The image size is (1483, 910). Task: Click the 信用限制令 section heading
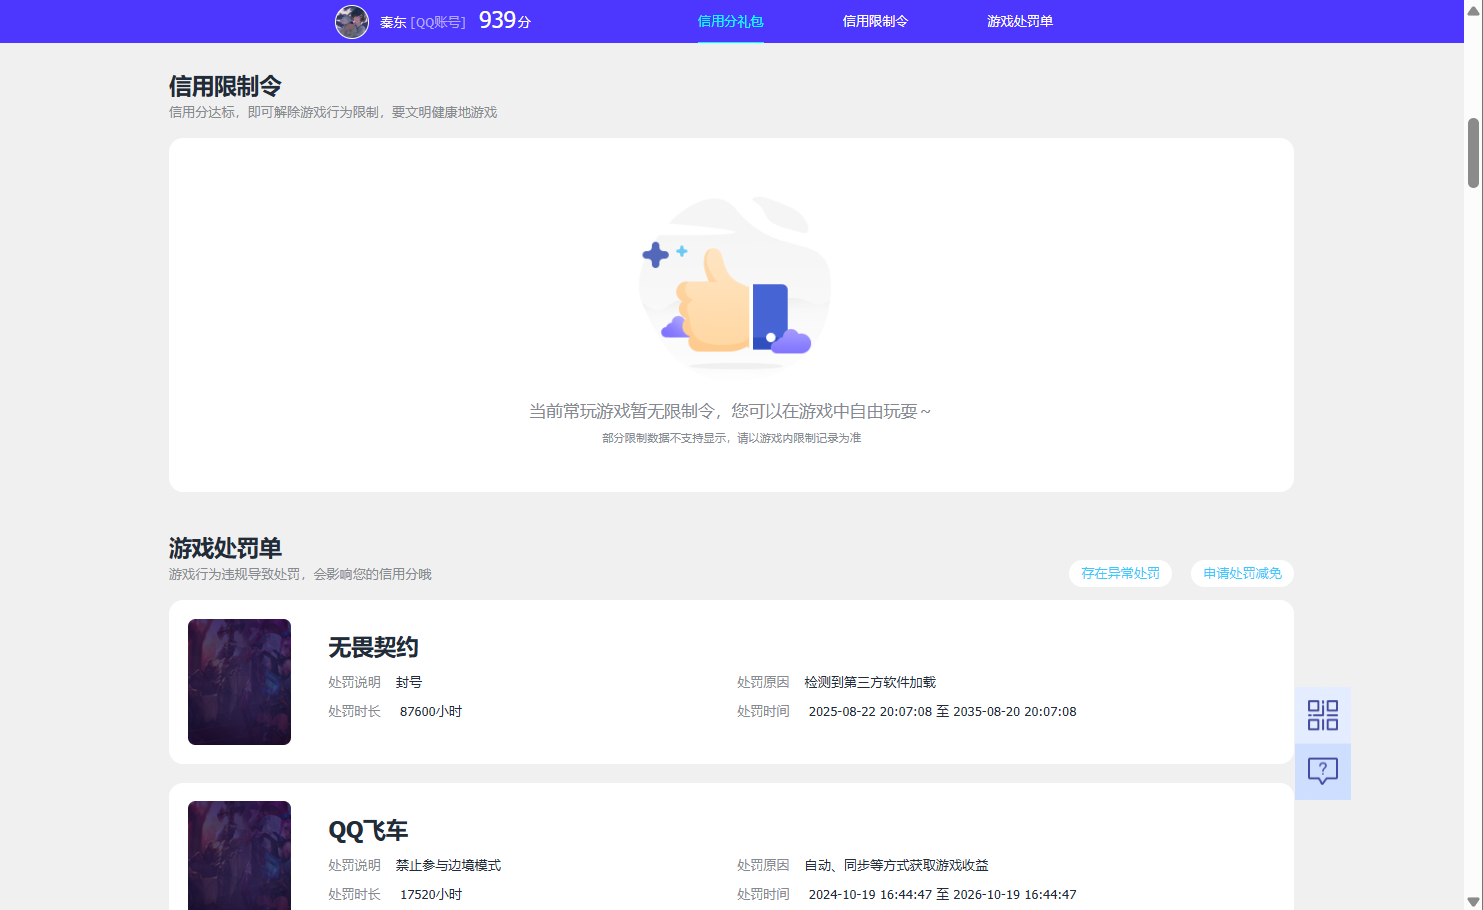(x=225, y=86)
